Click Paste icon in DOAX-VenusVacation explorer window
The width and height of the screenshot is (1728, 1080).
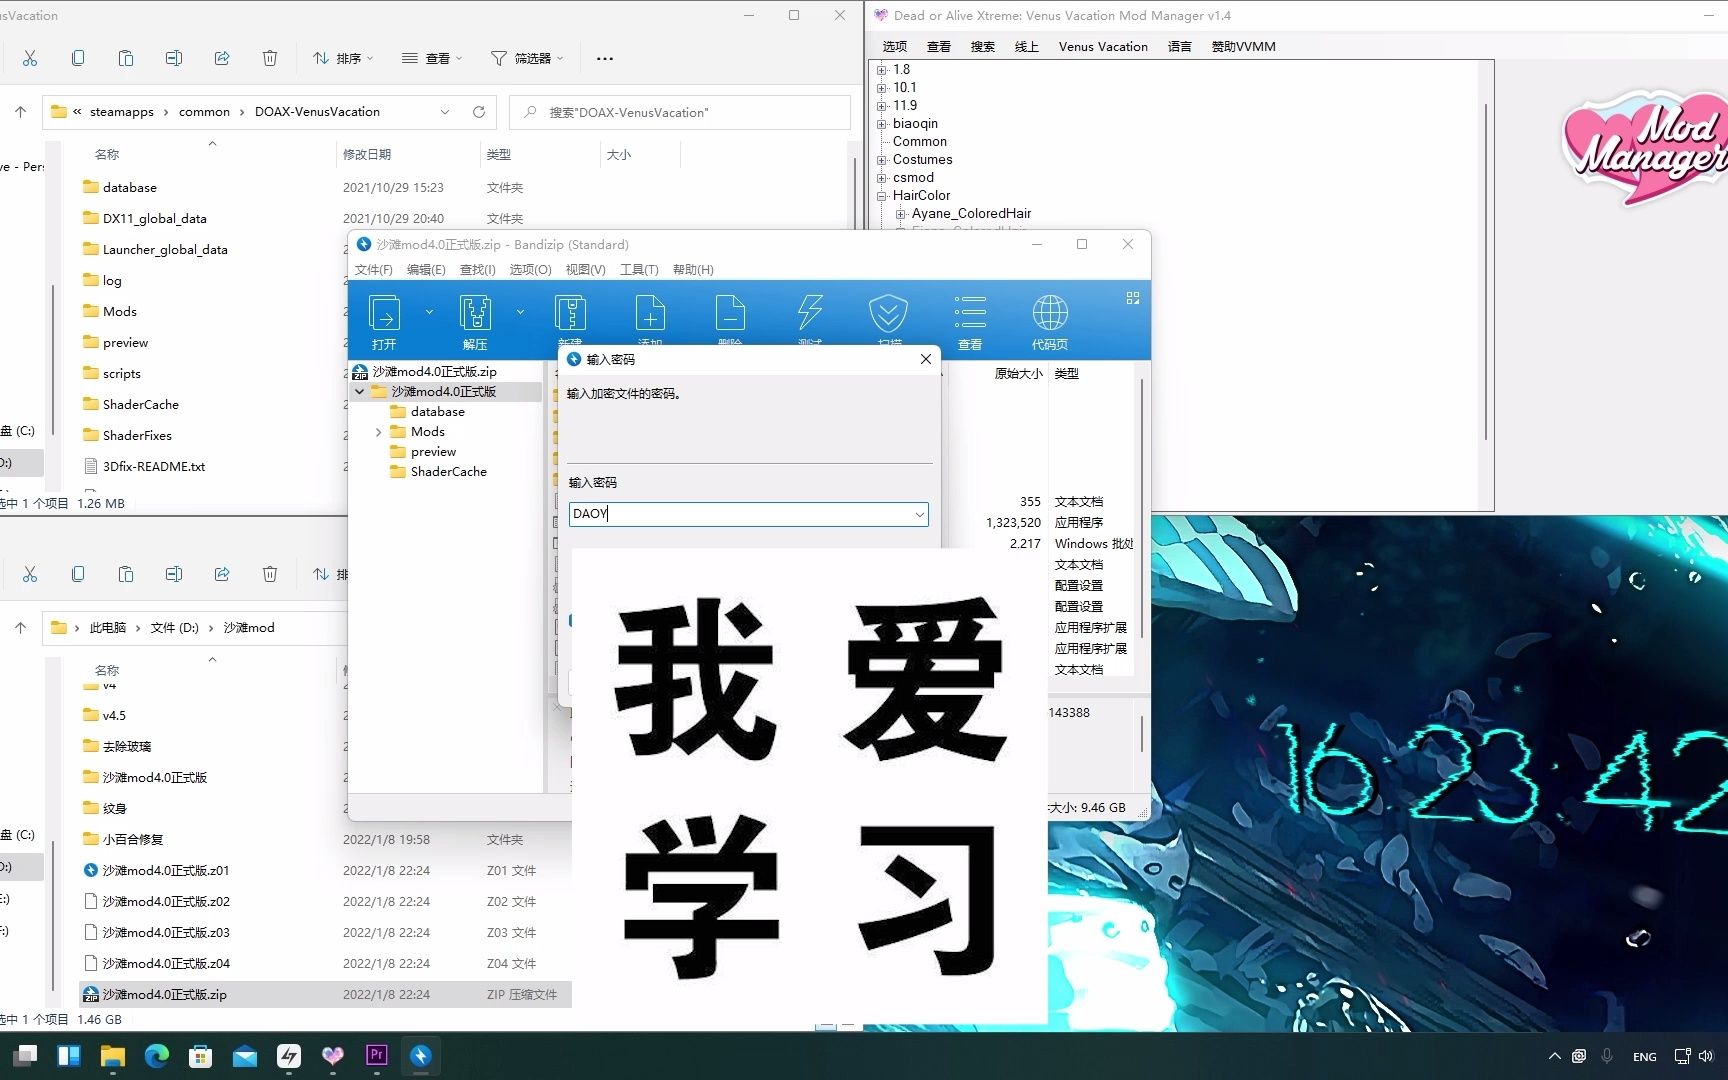(126, 58)
